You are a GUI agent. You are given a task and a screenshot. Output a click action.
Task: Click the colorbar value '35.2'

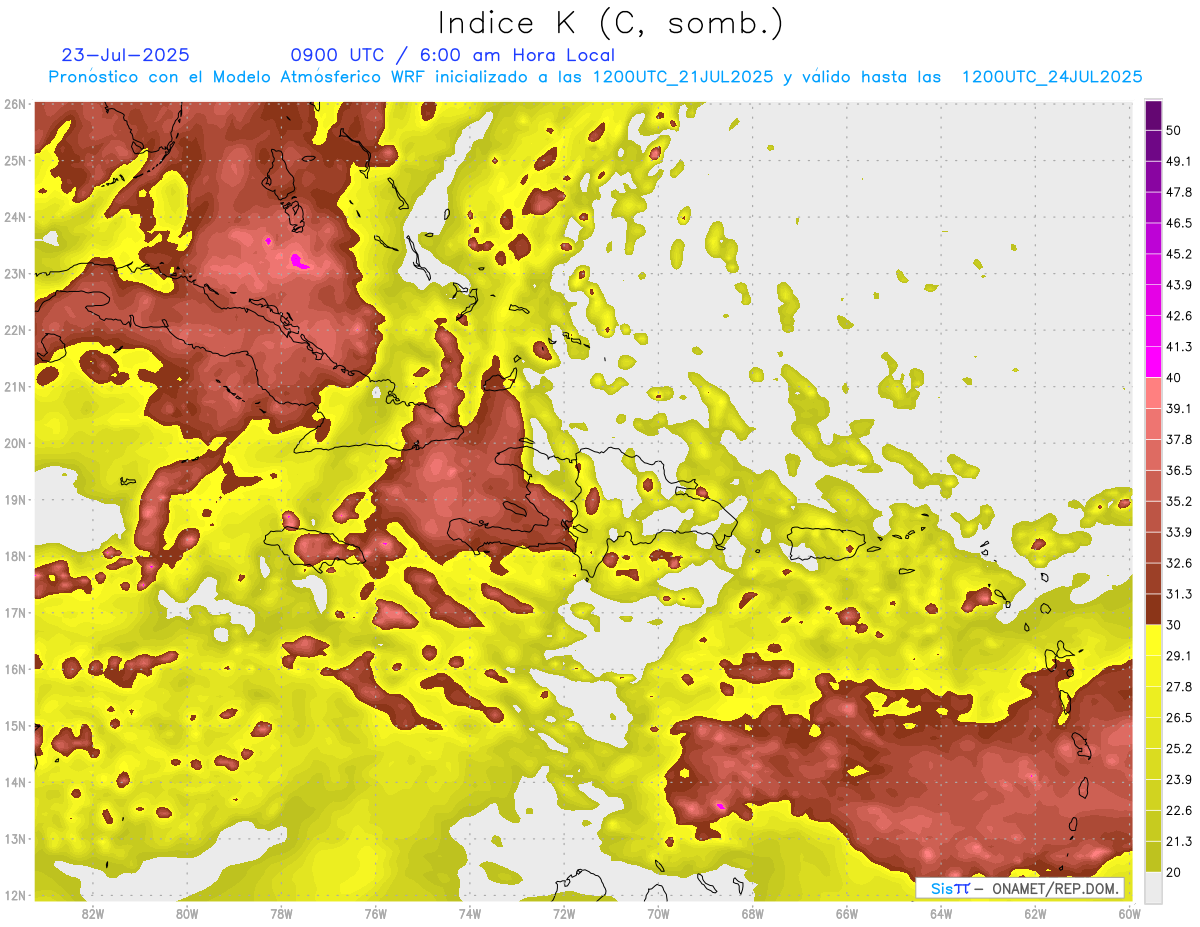click(1178, 501)
